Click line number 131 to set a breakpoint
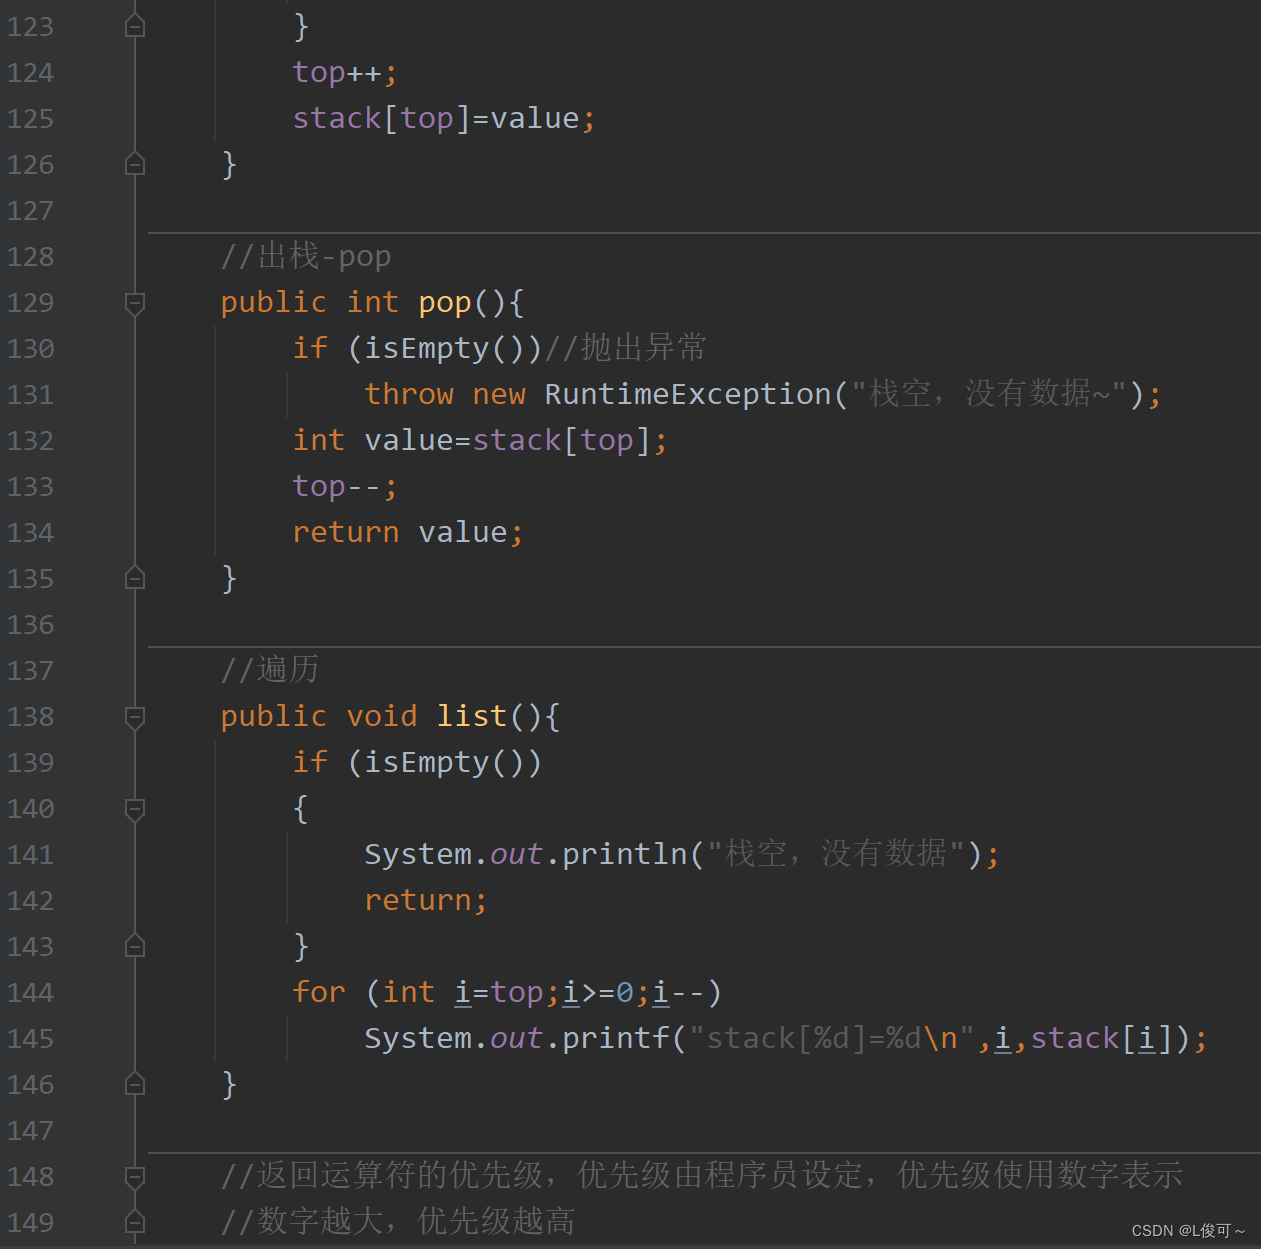 [x=30, y=394]
